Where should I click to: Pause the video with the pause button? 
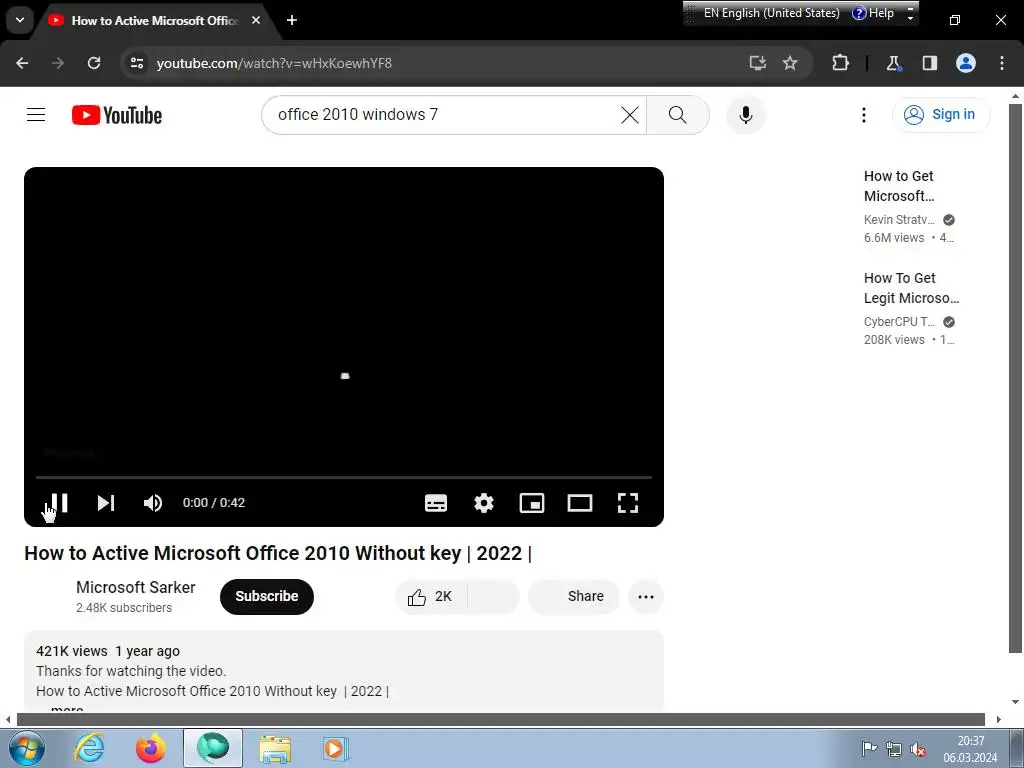(59, 503)
